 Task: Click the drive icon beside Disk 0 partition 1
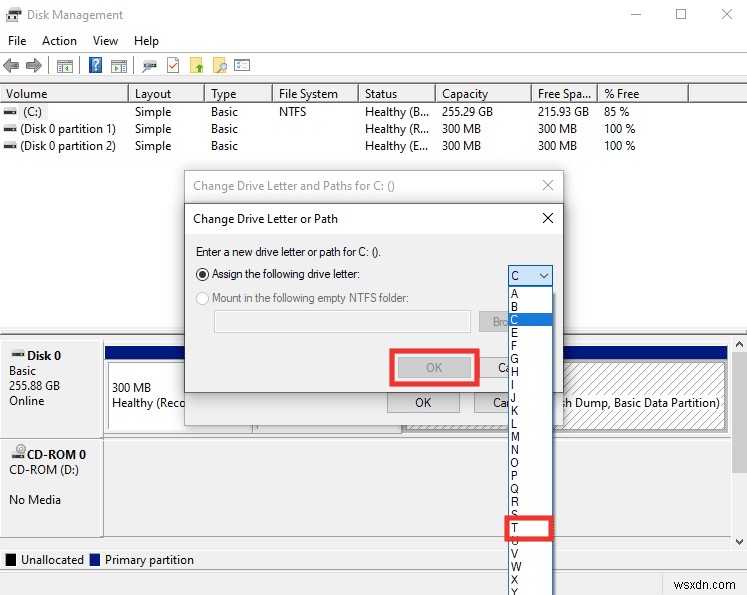(x=10, y=129)
